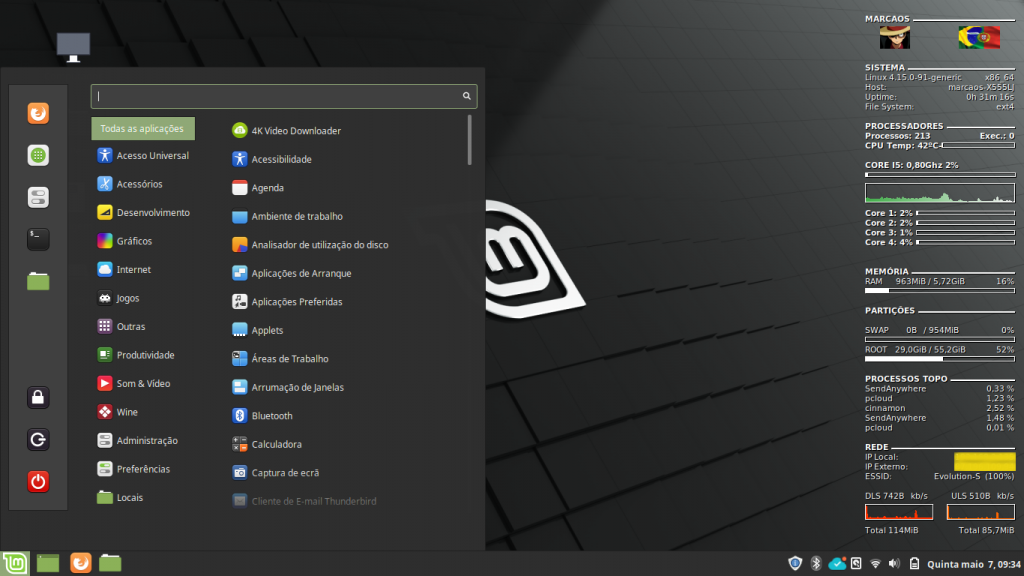Open Aplicações de Arranque
This screenshot has width=1024, height=576.
coord(292,274)
